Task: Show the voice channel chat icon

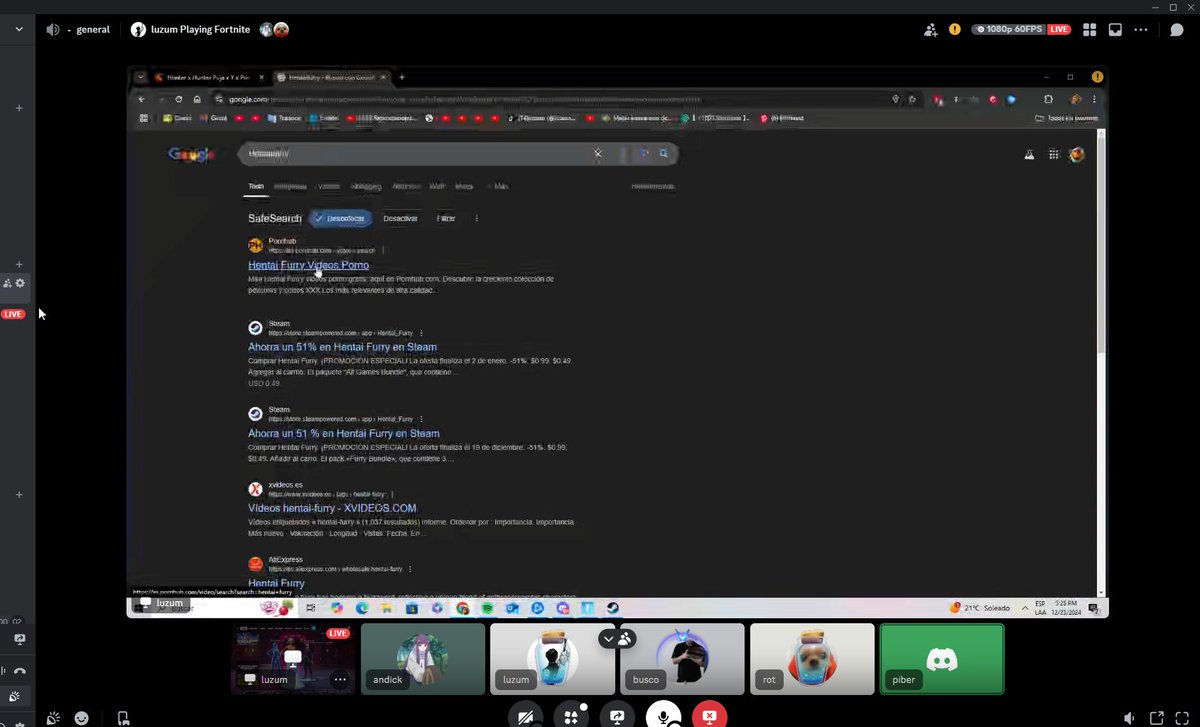Action: 1177,30
